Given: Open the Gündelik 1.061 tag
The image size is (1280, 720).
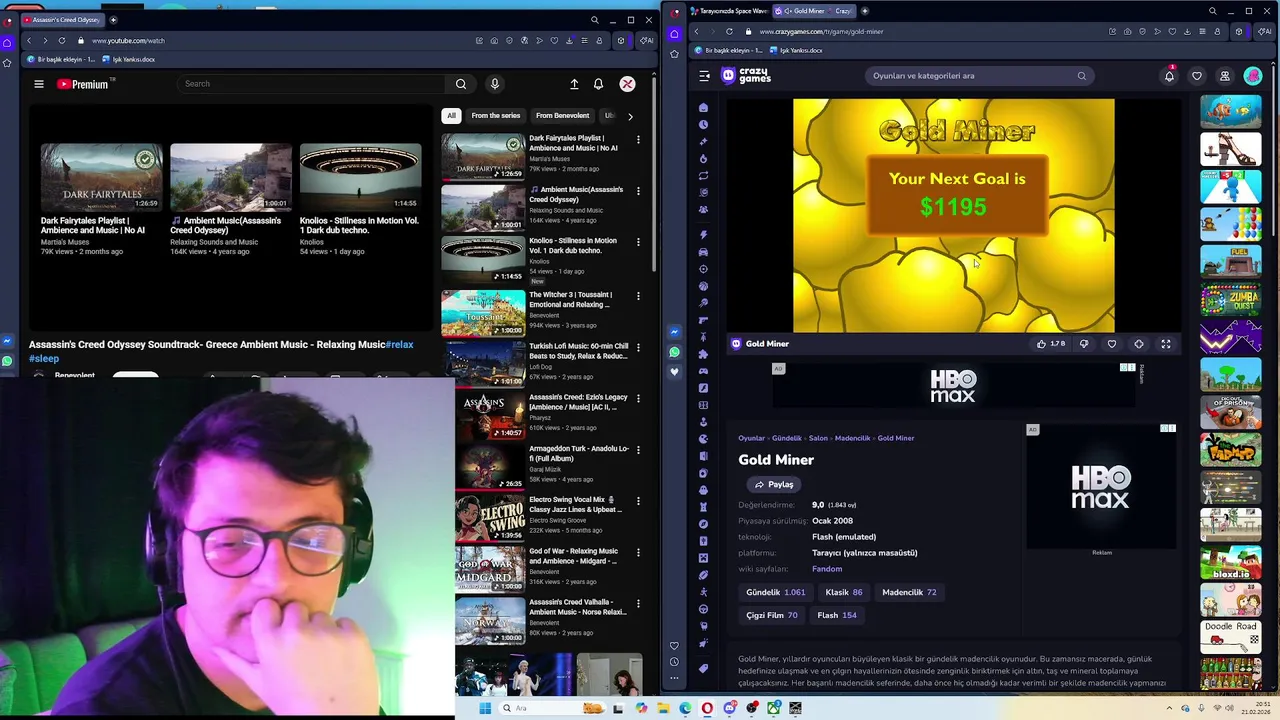Looking at the screenshot, I should point(775,592).
